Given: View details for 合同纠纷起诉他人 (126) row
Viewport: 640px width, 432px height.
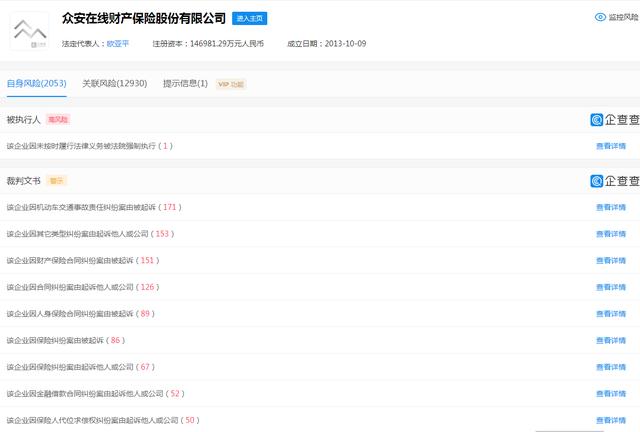Looking at the screenshot, I should tap(611, 287).
